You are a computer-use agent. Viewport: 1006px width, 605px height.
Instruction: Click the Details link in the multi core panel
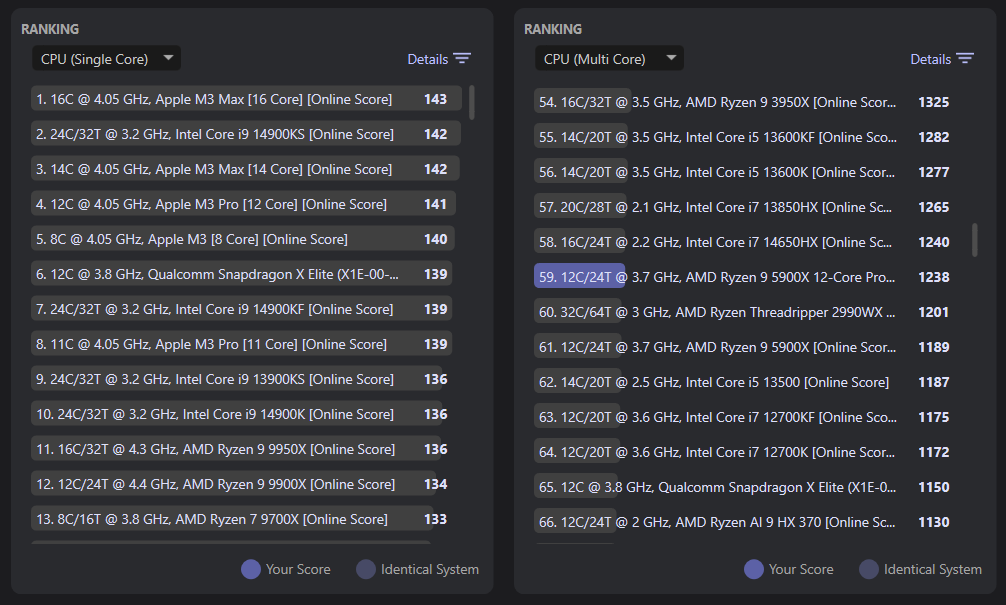(x=930, y=59)
